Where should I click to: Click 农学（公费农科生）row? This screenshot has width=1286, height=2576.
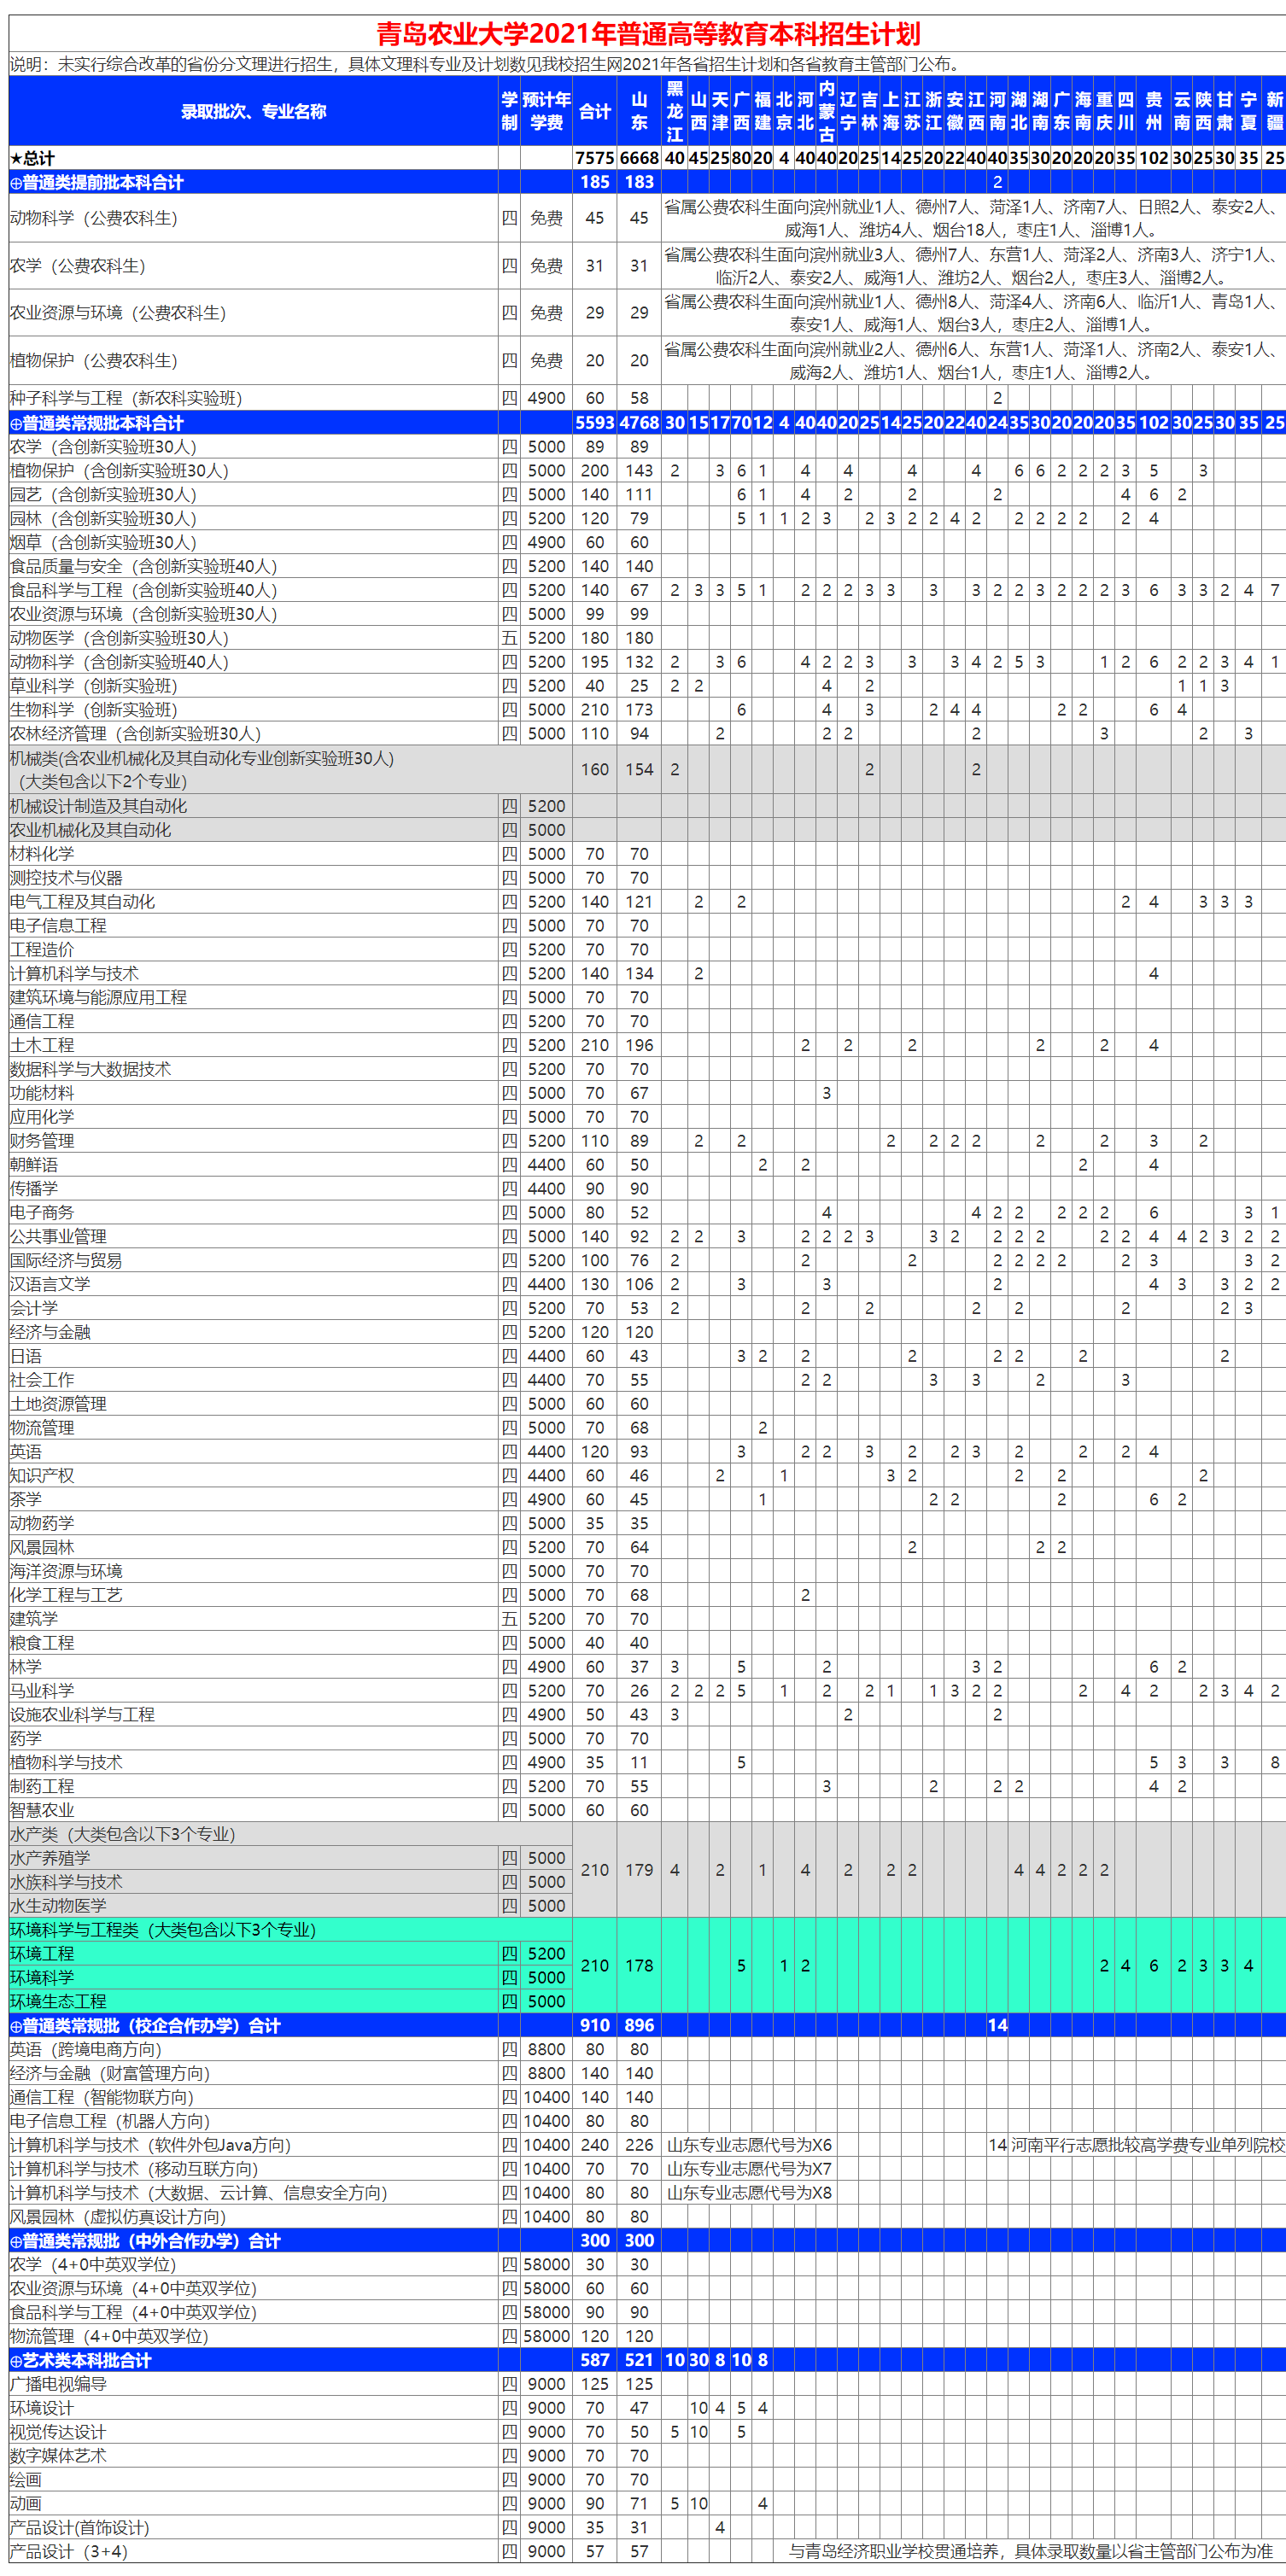(647, 266)
